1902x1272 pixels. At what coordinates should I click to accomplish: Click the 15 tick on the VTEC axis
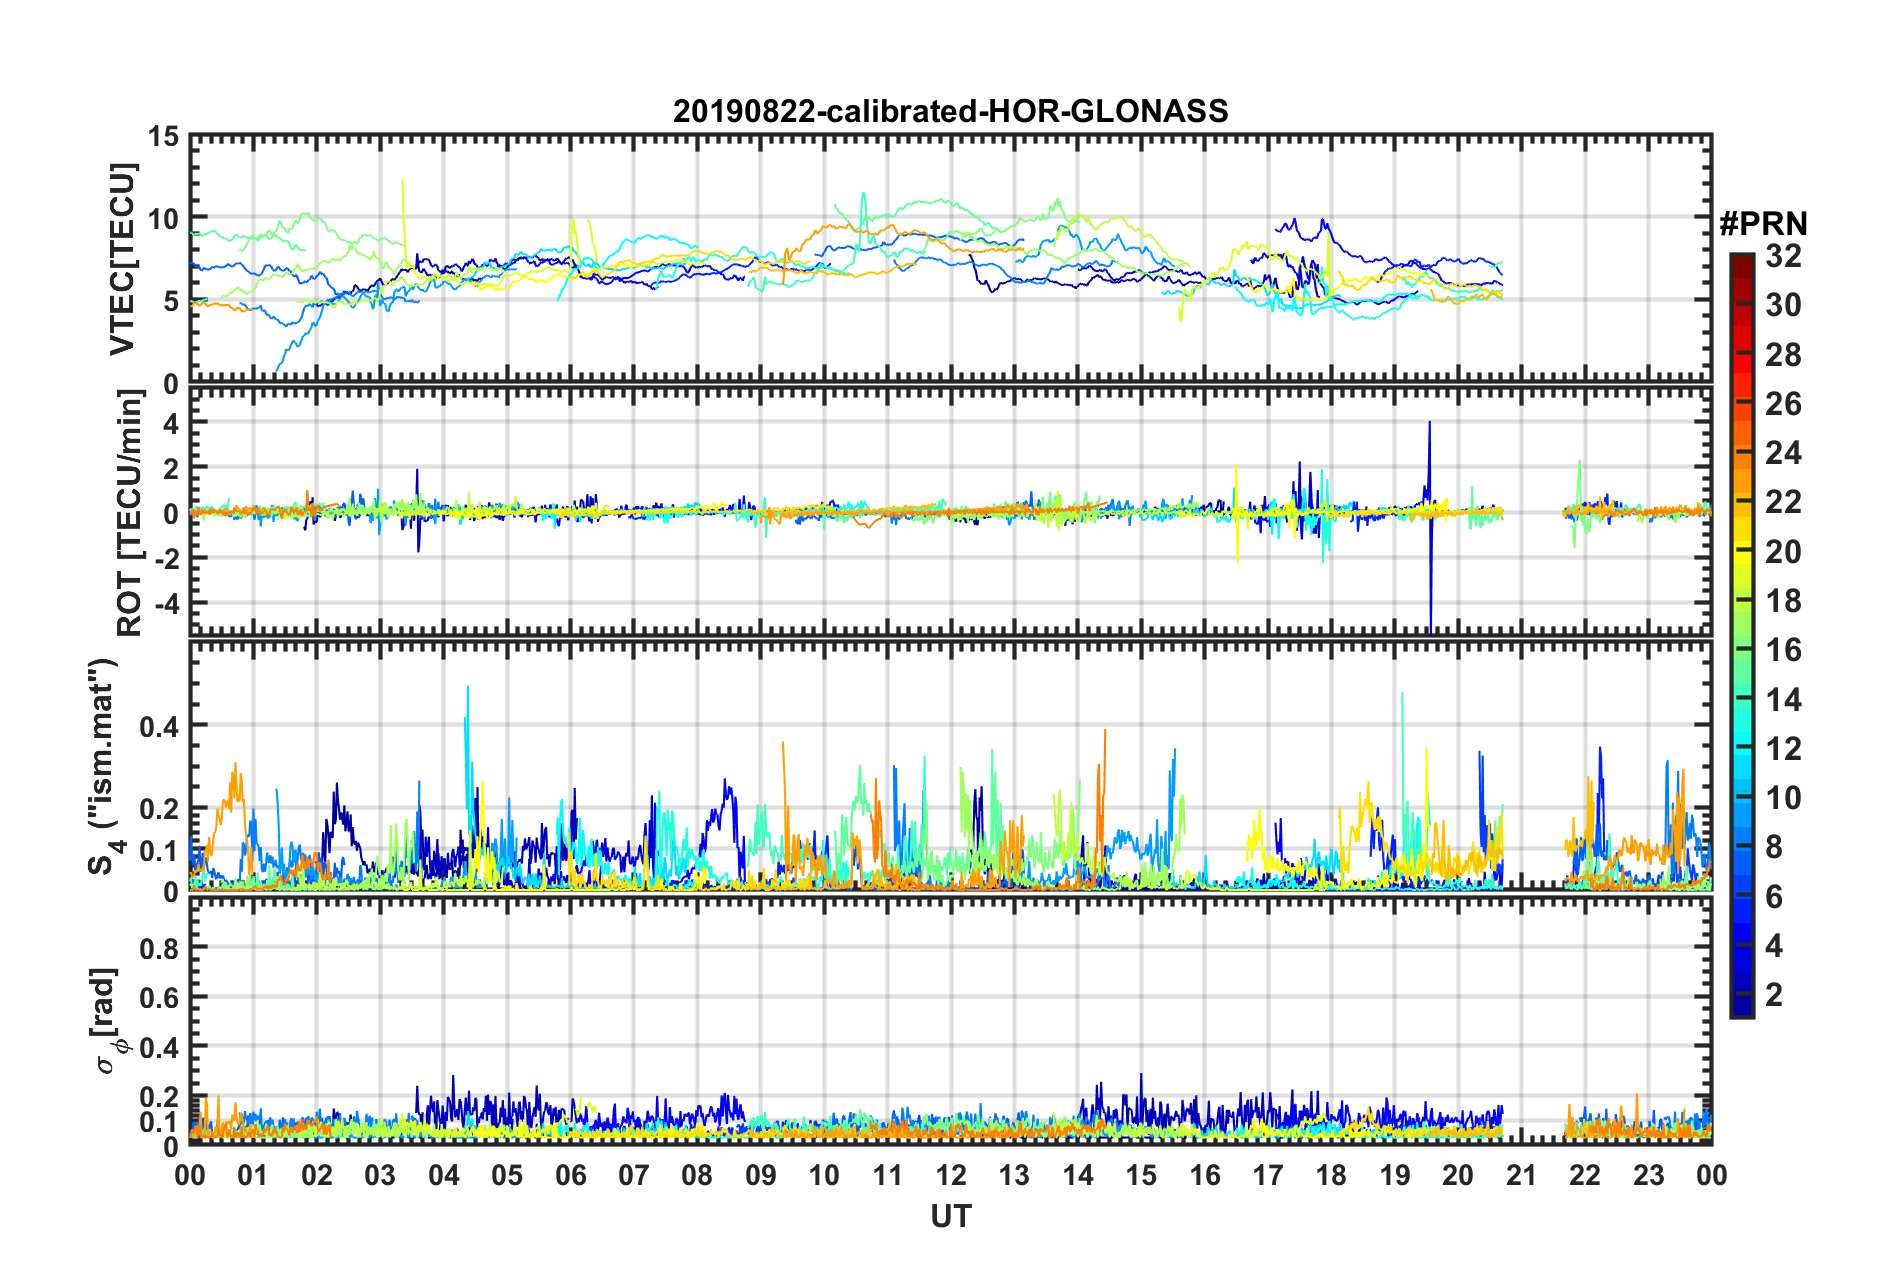(x=164, y=137)
